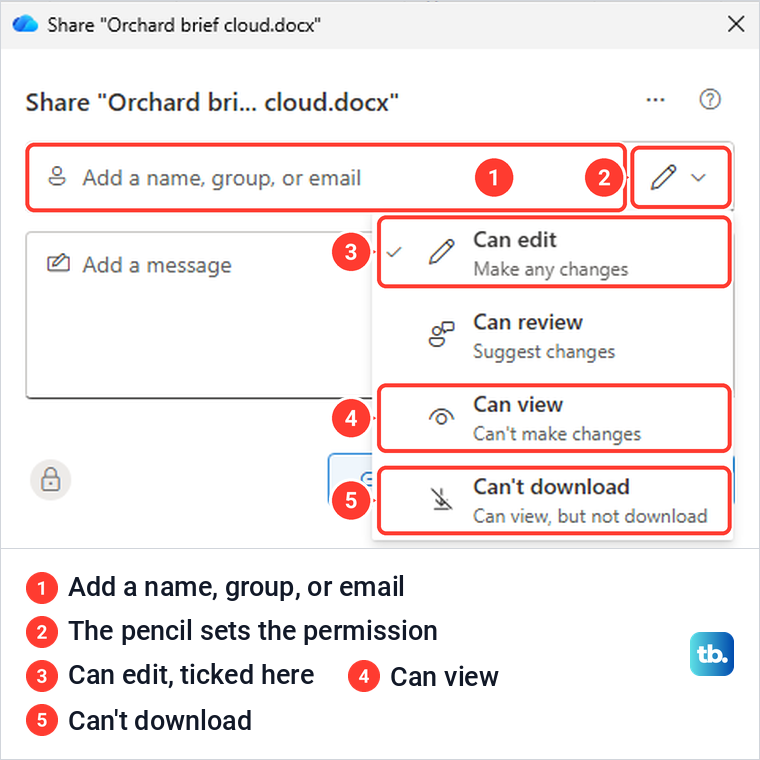Click the person icon in name field

(57, 176)
